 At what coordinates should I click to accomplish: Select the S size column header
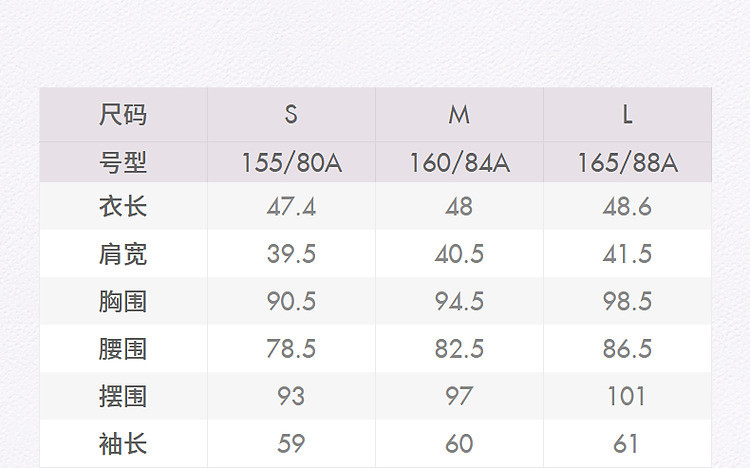pyautogui.click(x=291, y=115)
